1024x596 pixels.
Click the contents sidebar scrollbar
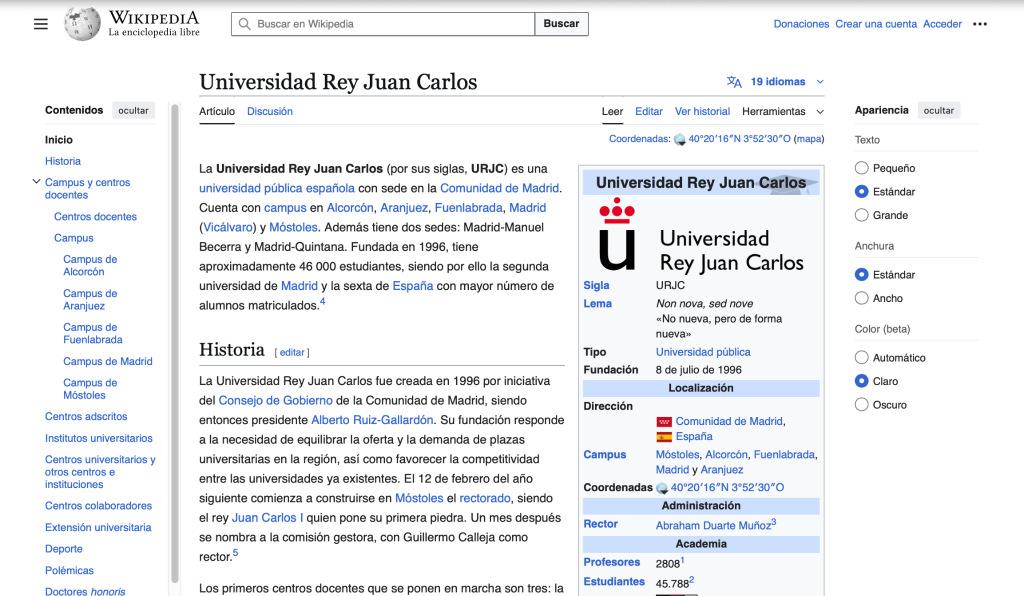click(x=174, y=343)
